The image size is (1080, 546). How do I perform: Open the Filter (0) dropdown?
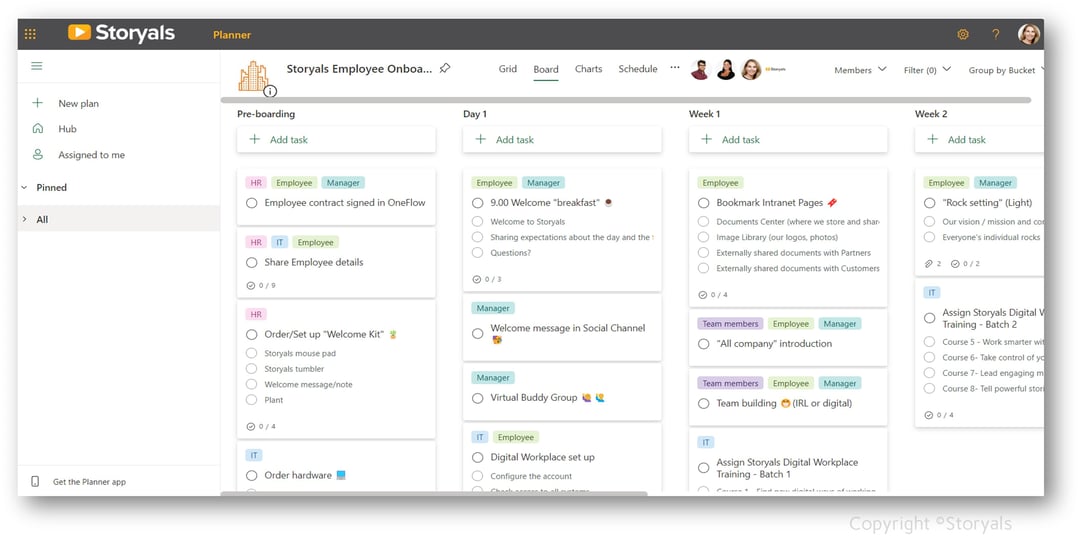(927, 70)
